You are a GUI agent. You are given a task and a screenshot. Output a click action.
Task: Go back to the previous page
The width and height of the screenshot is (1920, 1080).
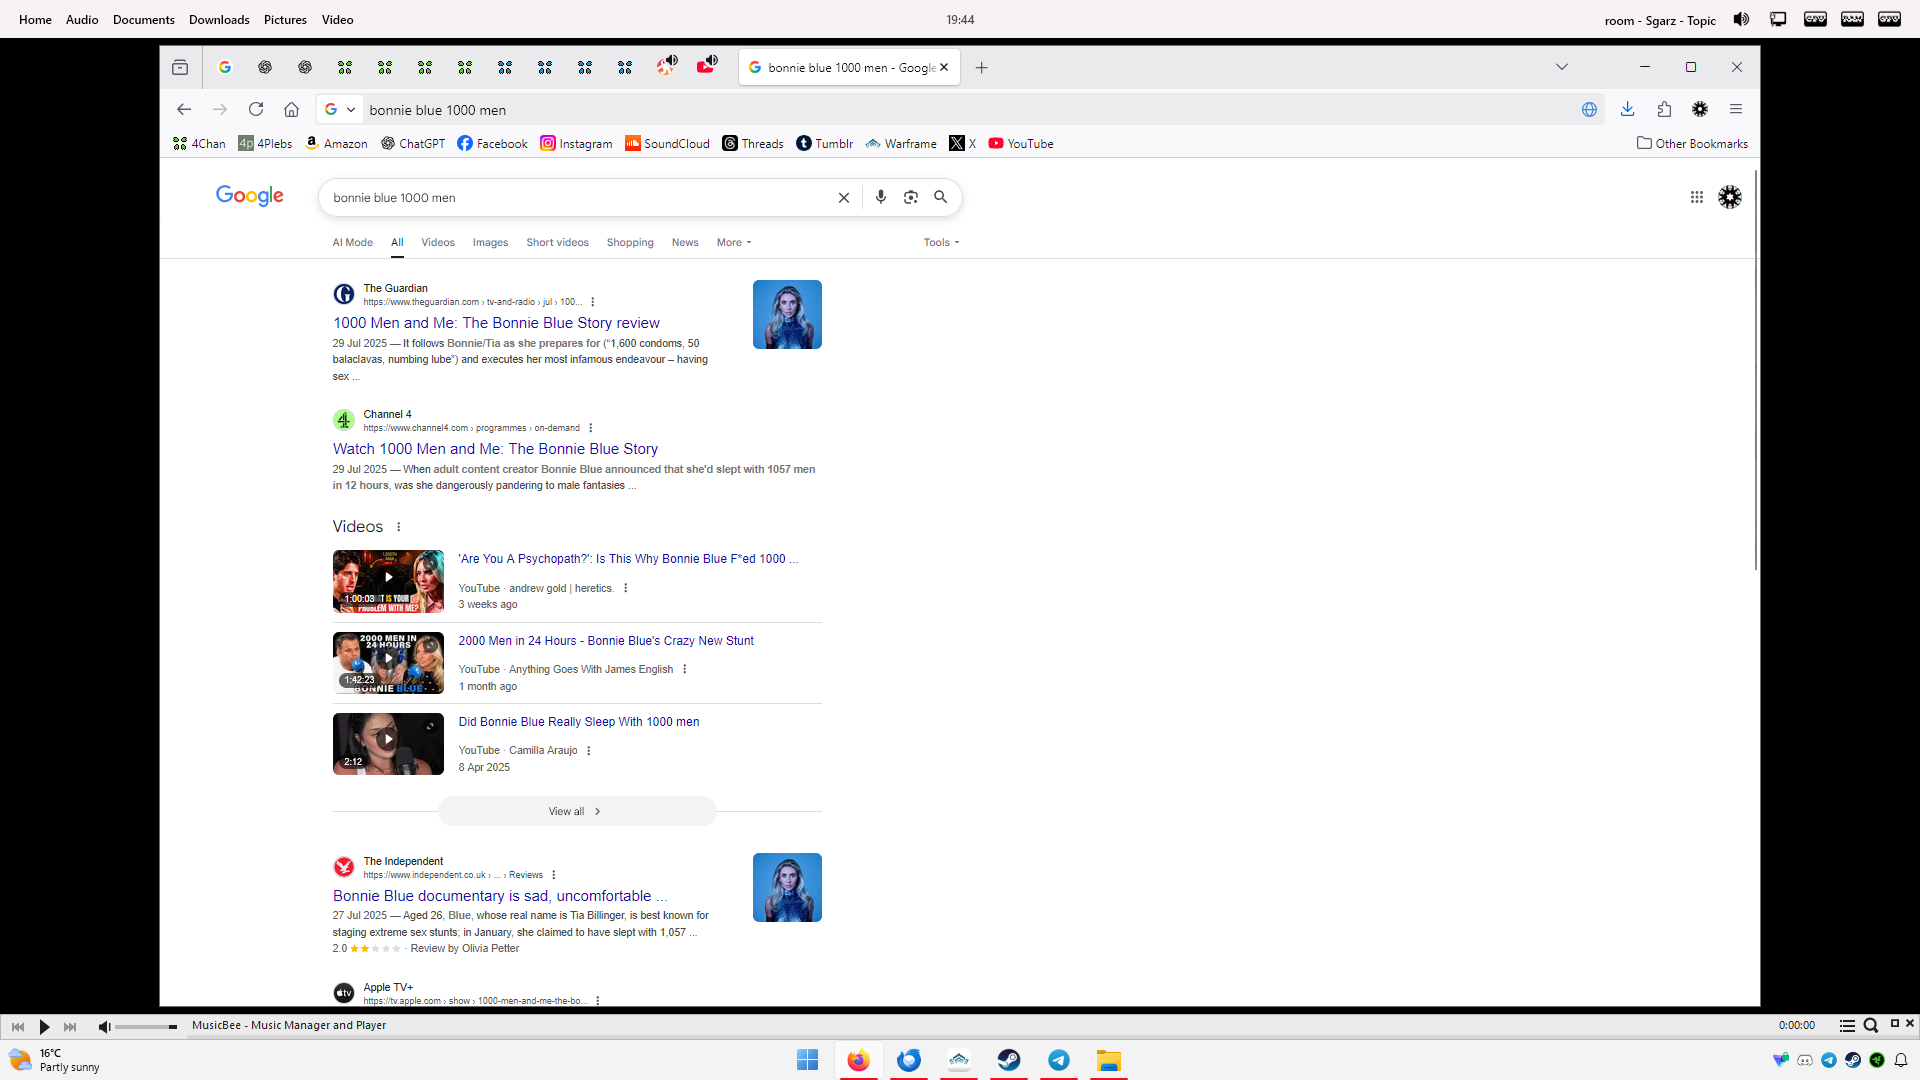point(184,110)
